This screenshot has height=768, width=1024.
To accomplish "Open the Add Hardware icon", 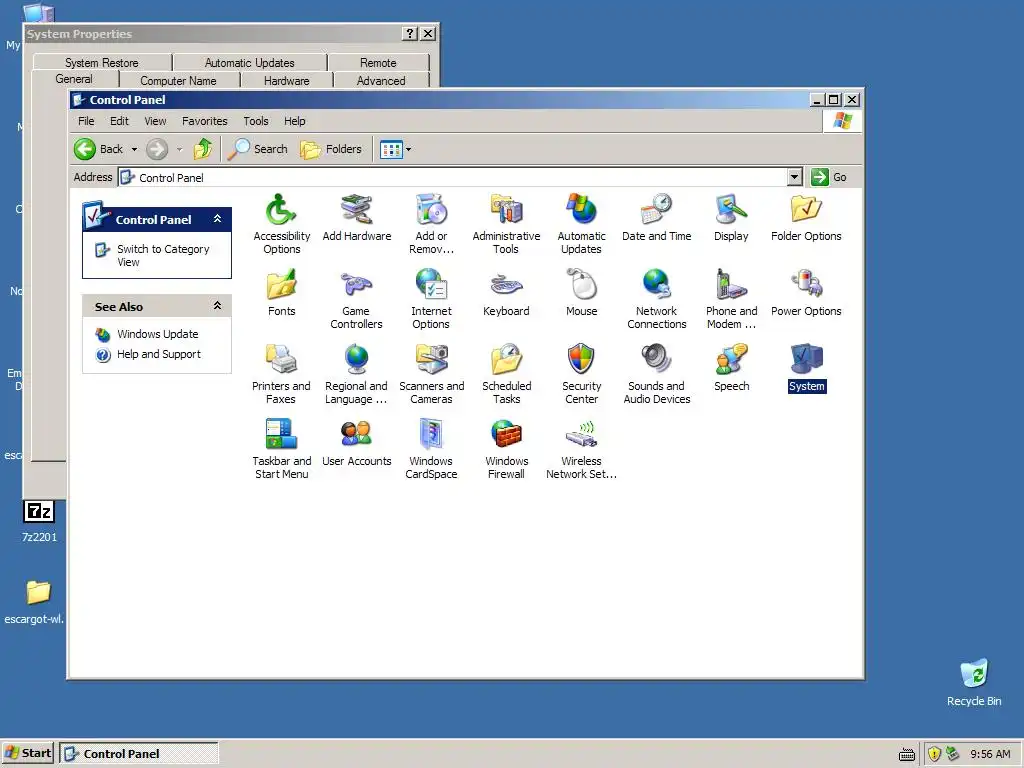I will pyautogui.click(x=357, y=217).
